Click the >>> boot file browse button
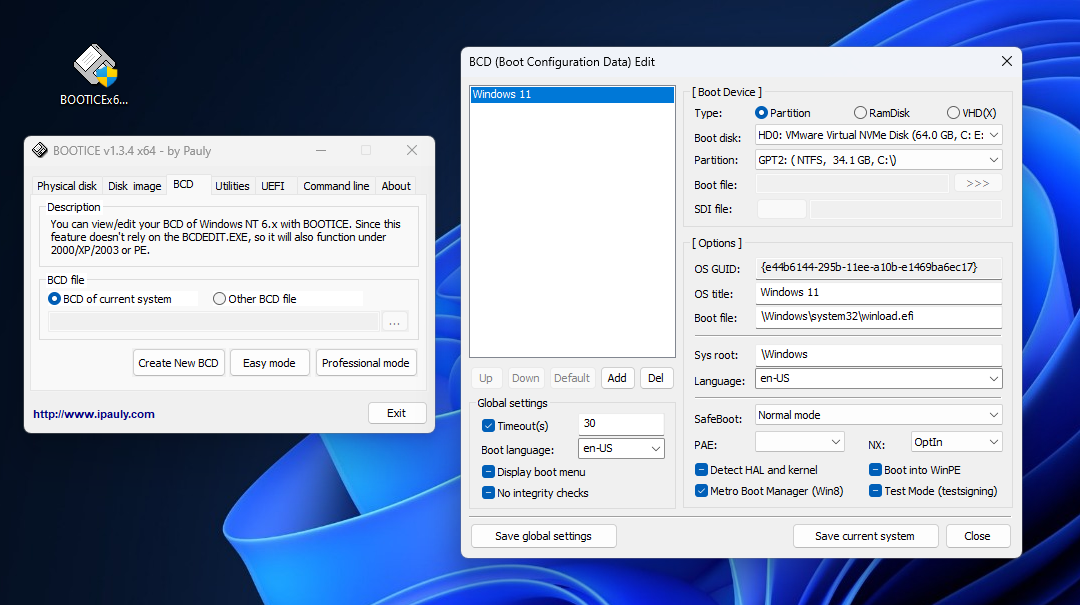The width and height of the screenshot is (1080, 605). point(978,183)
